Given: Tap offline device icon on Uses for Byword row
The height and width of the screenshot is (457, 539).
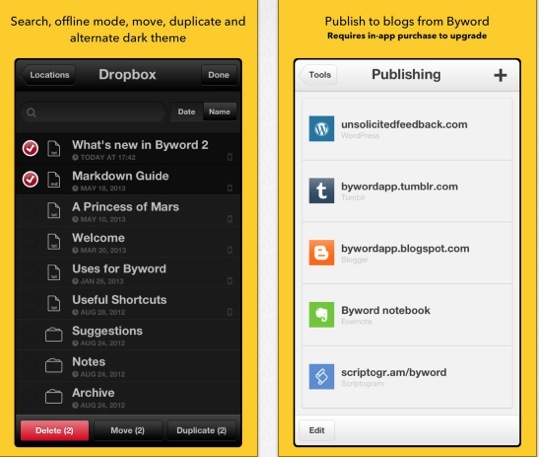Looking at the screenshot, I should point(230,281).
